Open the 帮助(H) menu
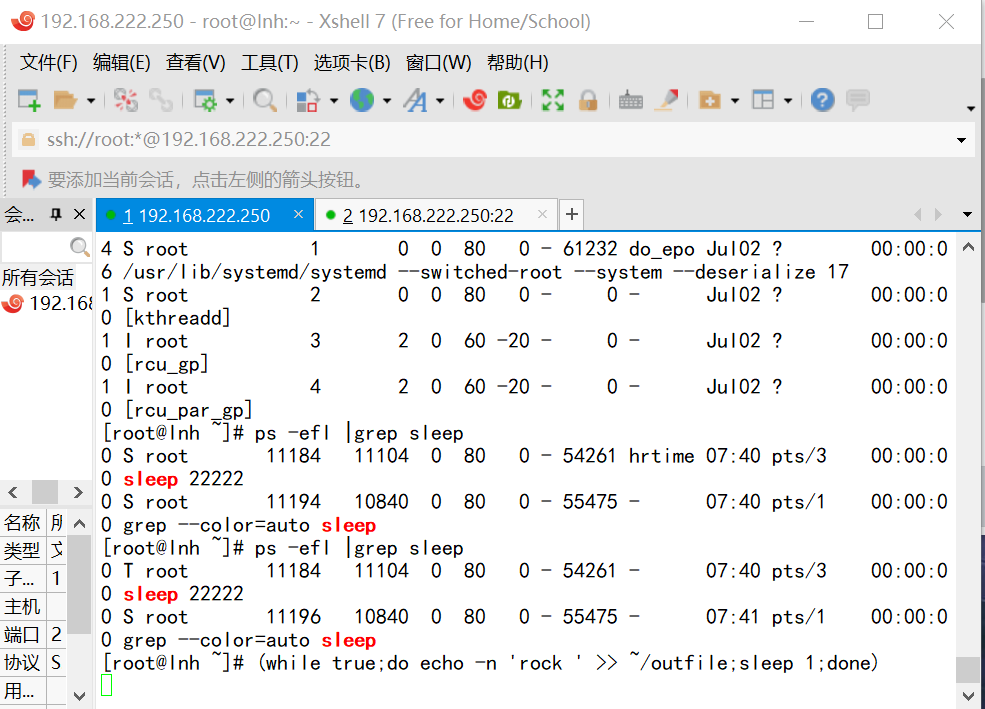This screenshot has height=709, width=985. click(517, 63)
